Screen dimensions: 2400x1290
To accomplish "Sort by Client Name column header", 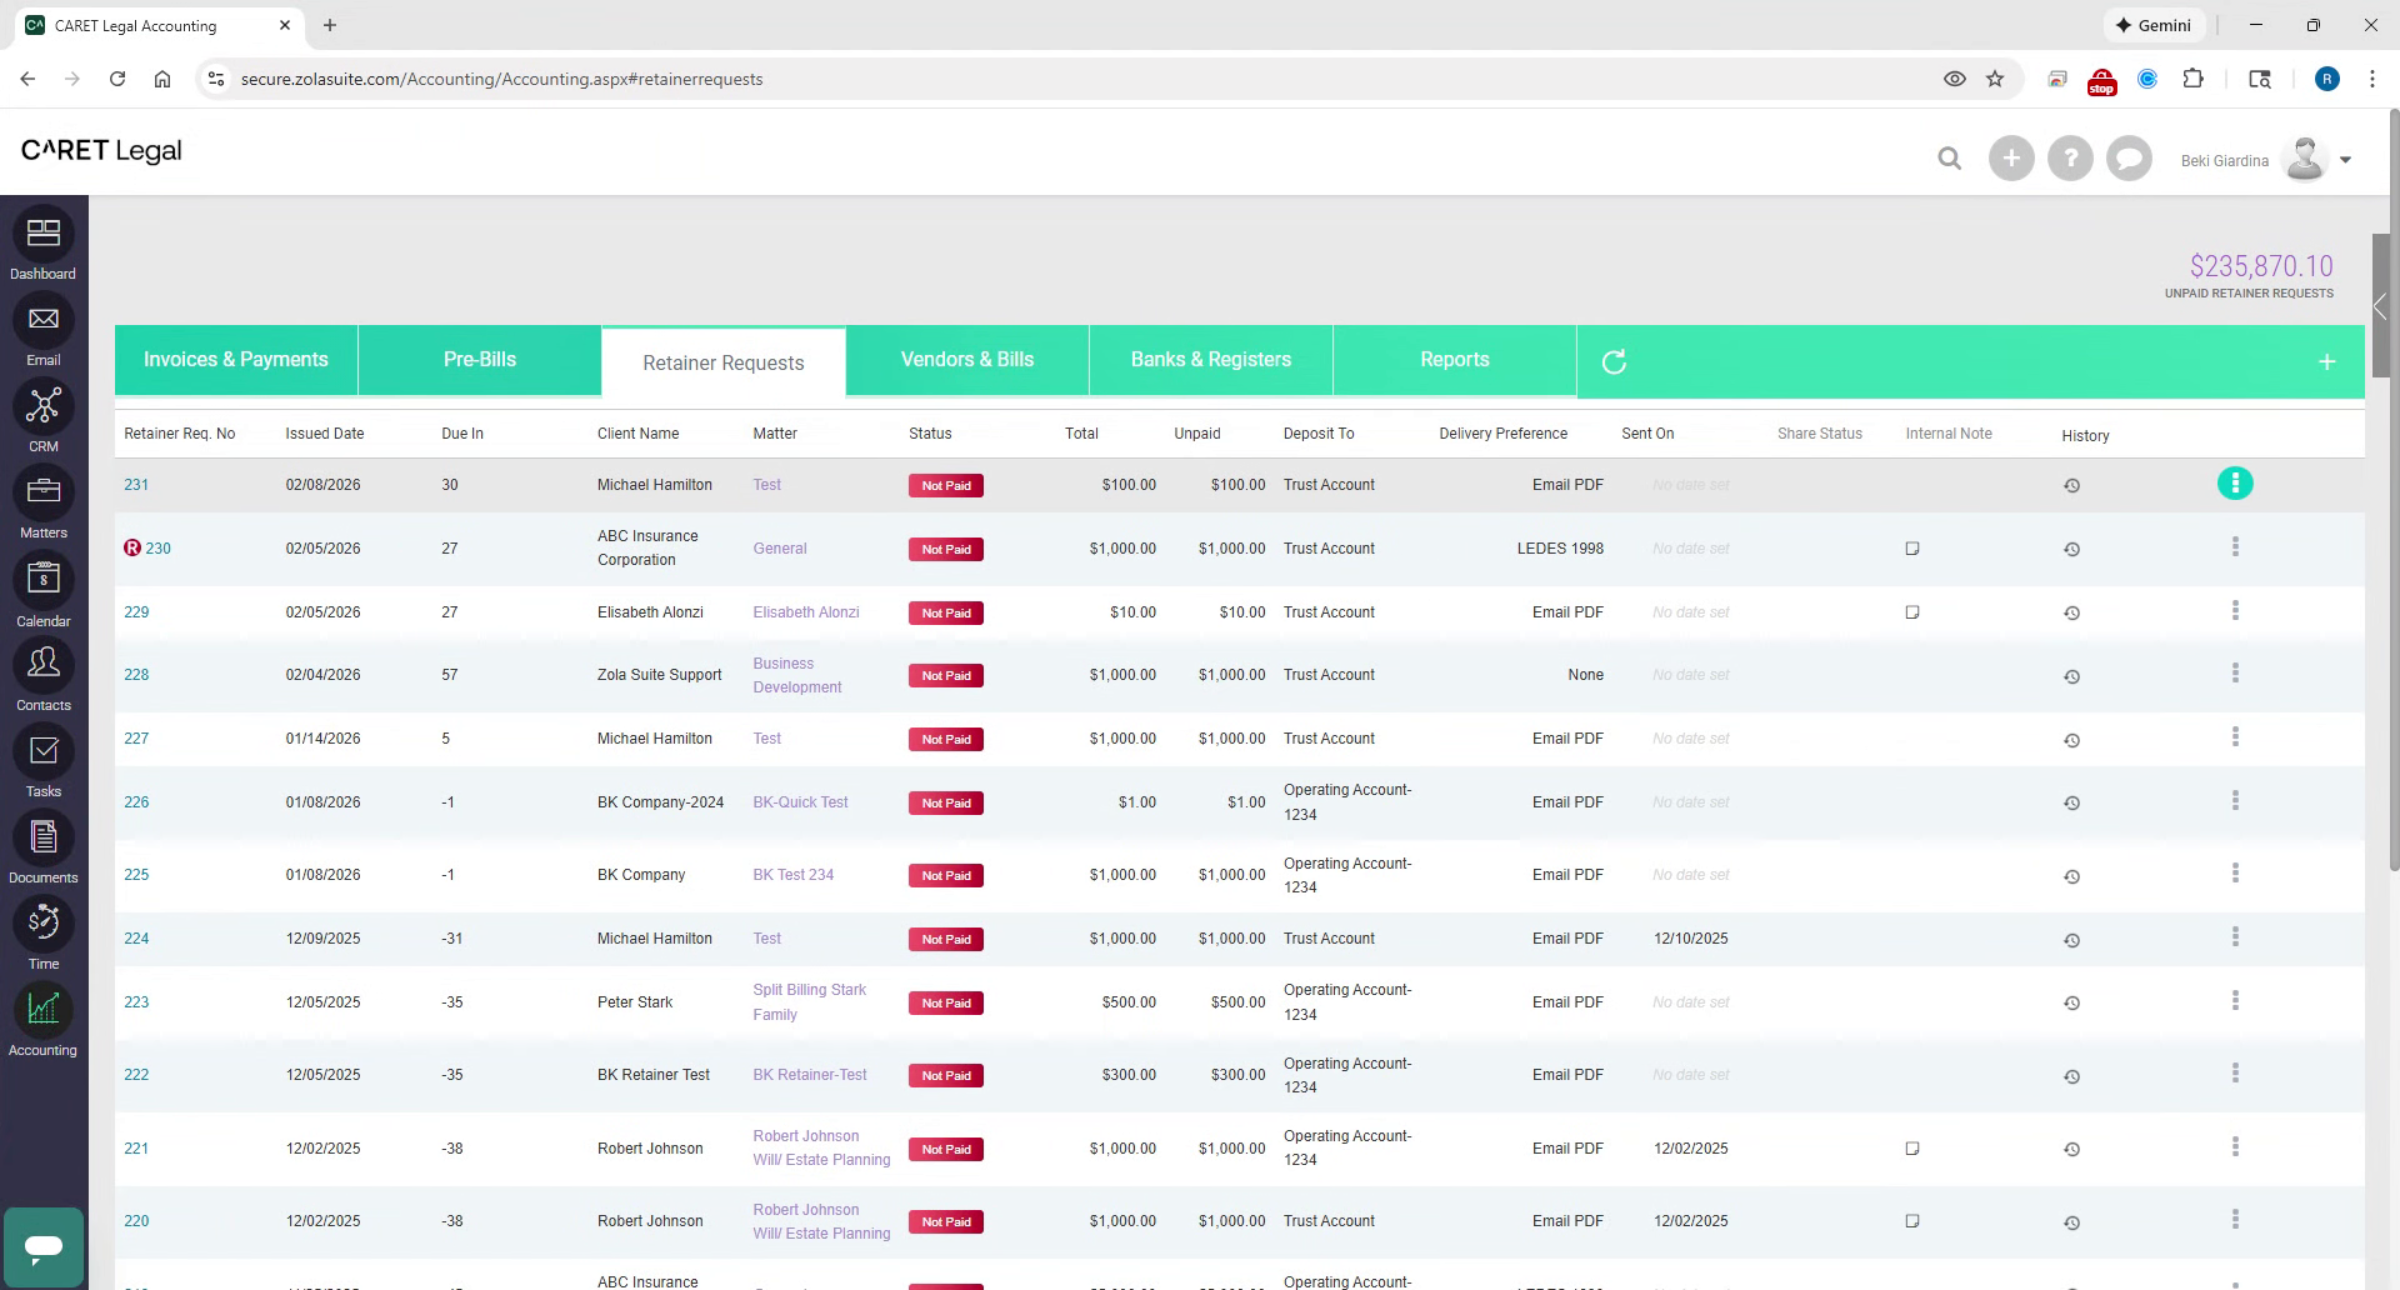I will click(x=638, y=433).
